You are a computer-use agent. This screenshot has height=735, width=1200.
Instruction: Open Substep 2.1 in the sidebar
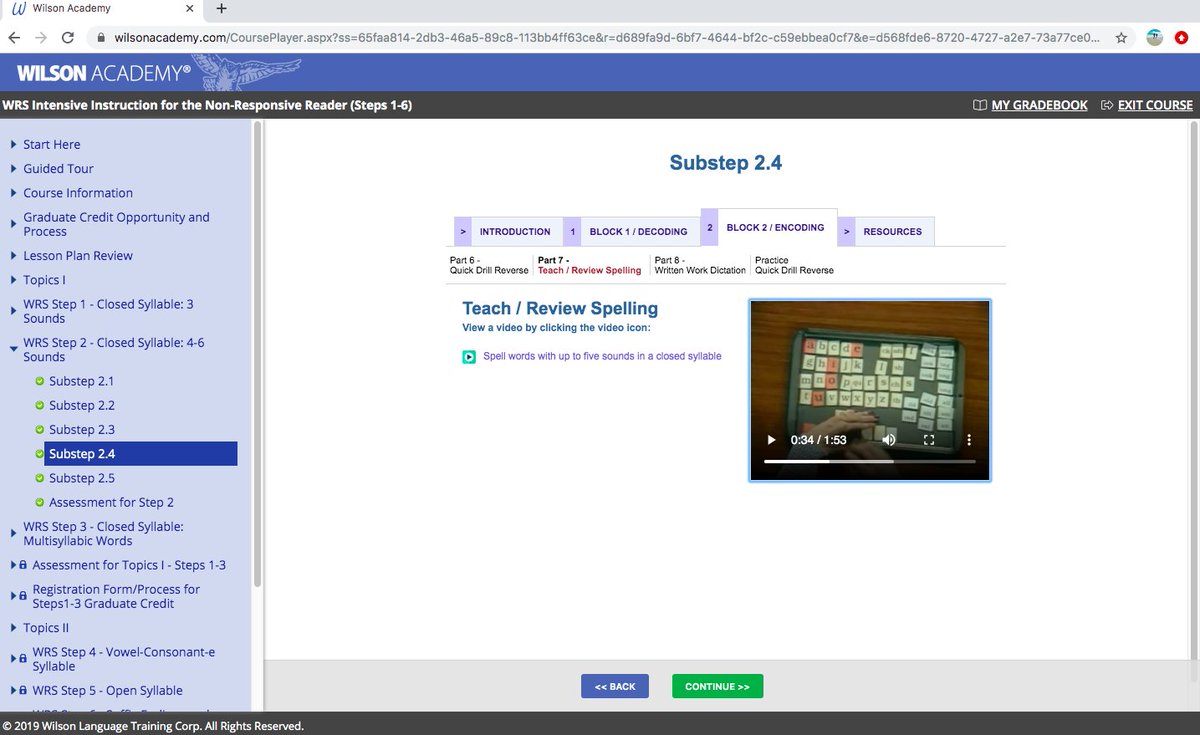(81, 381)
